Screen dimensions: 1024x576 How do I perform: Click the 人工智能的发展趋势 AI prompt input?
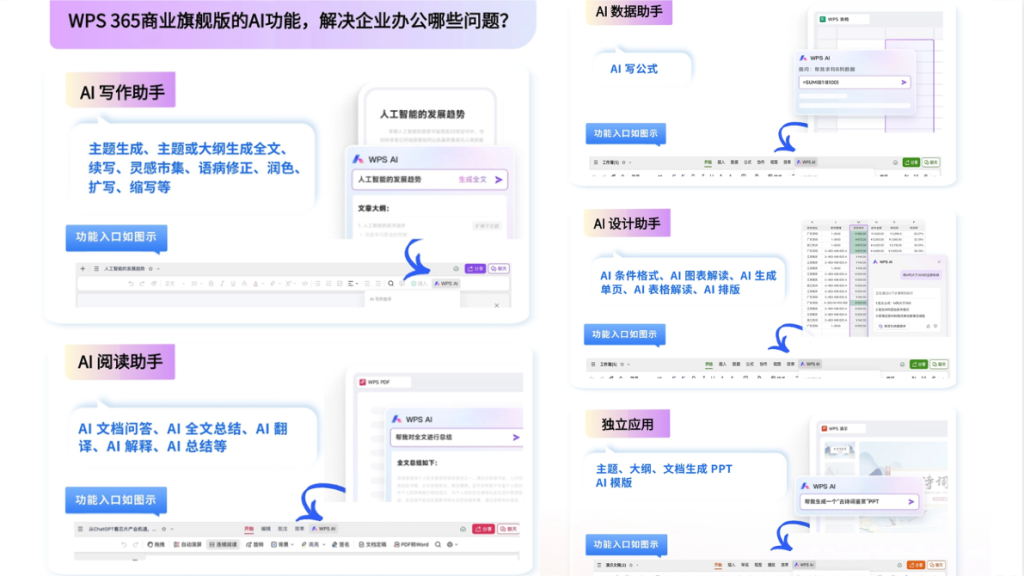tap(430, 180)
